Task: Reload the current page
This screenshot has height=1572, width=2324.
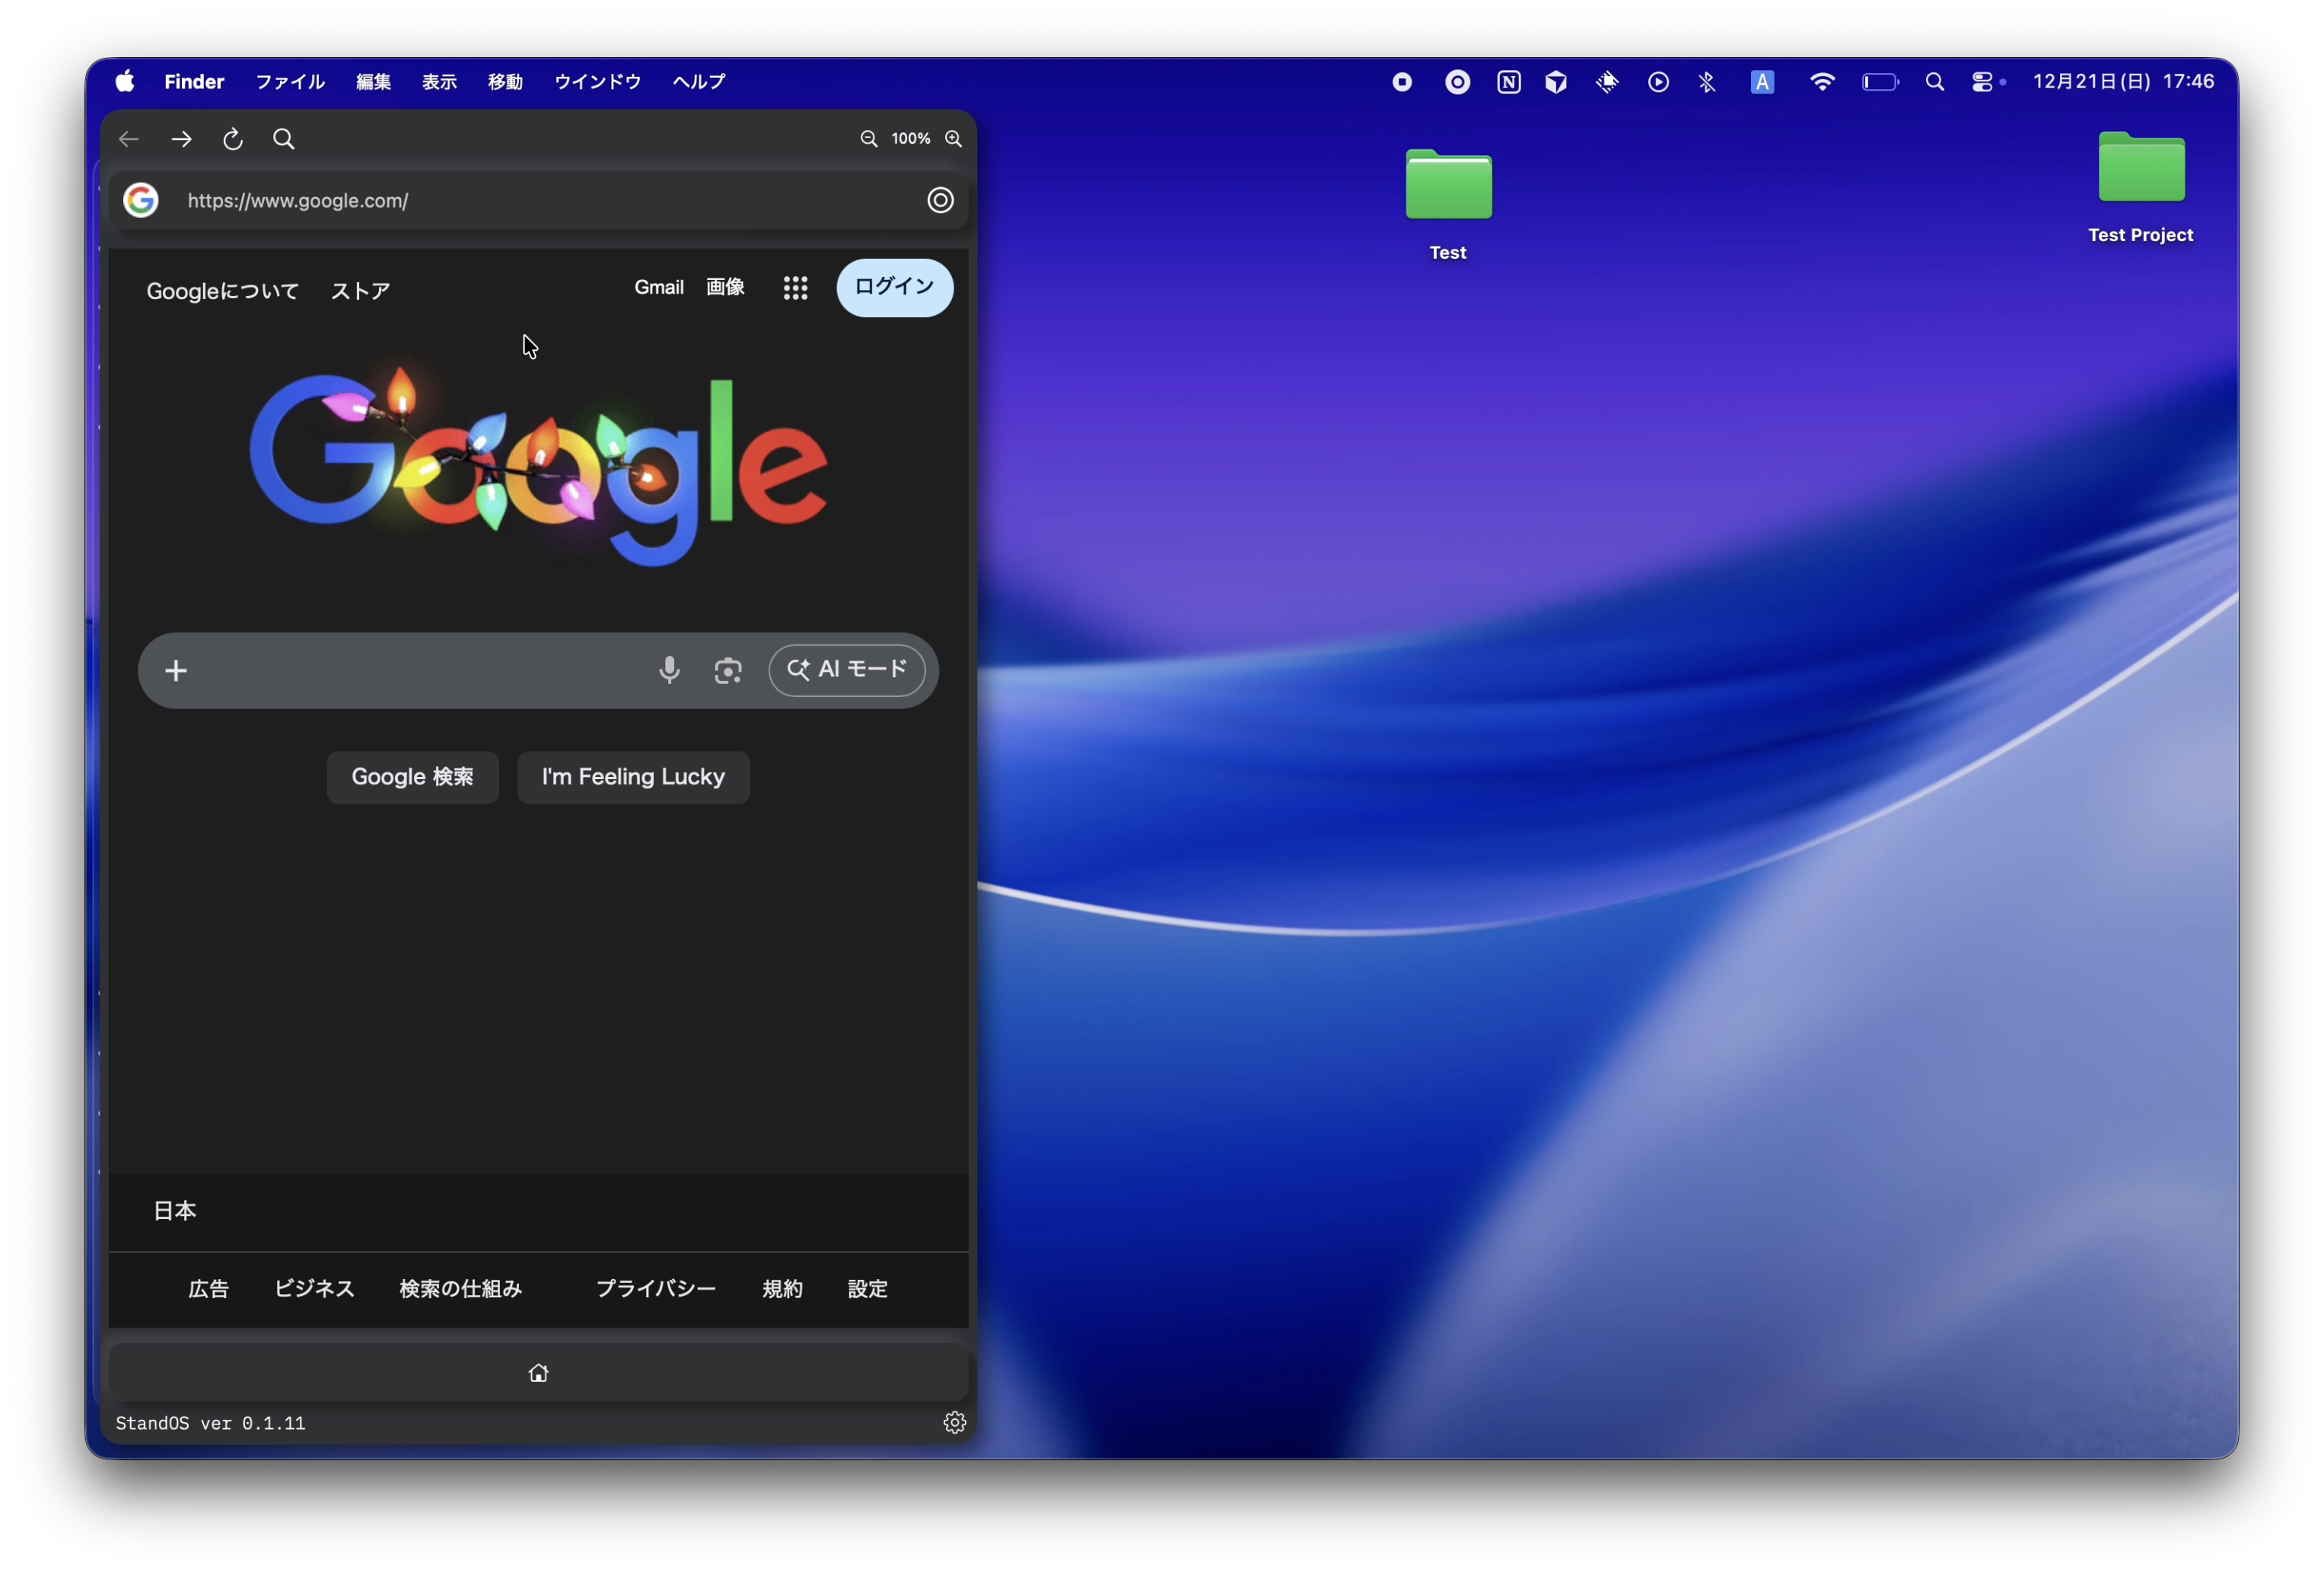Action: point(232,139)
